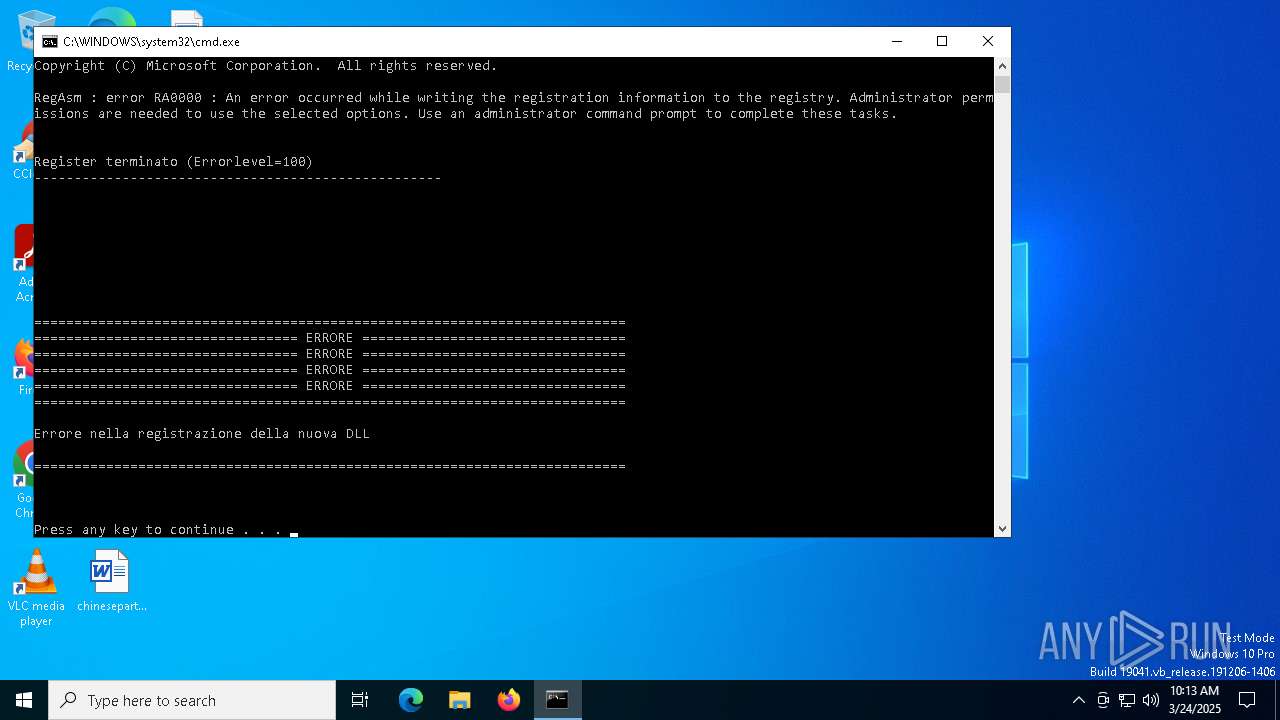
Task: Click the 'RegAsm : error RA0000' message
Action: 514,105
